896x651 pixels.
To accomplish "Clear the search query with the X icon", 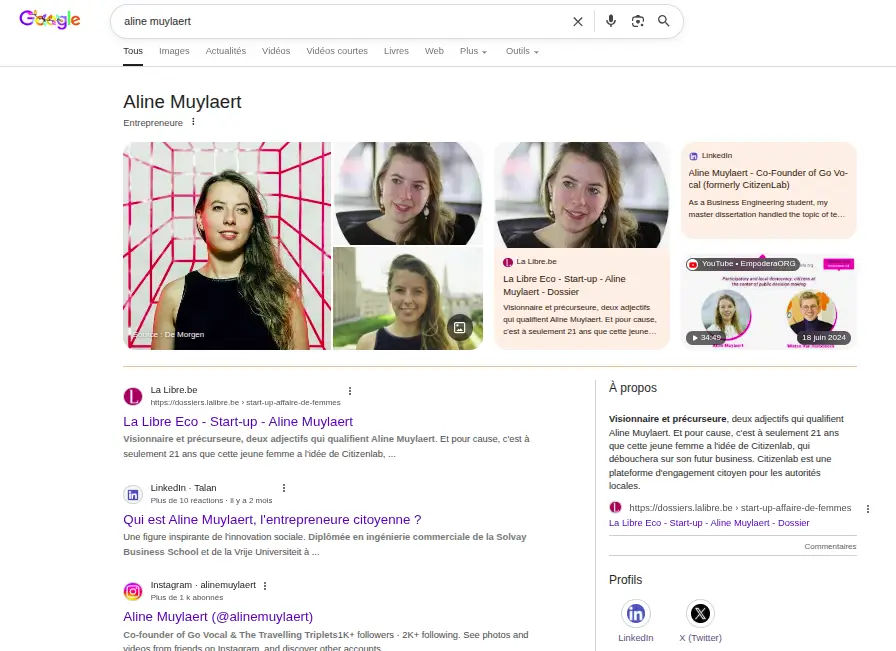I will point(577,21).
